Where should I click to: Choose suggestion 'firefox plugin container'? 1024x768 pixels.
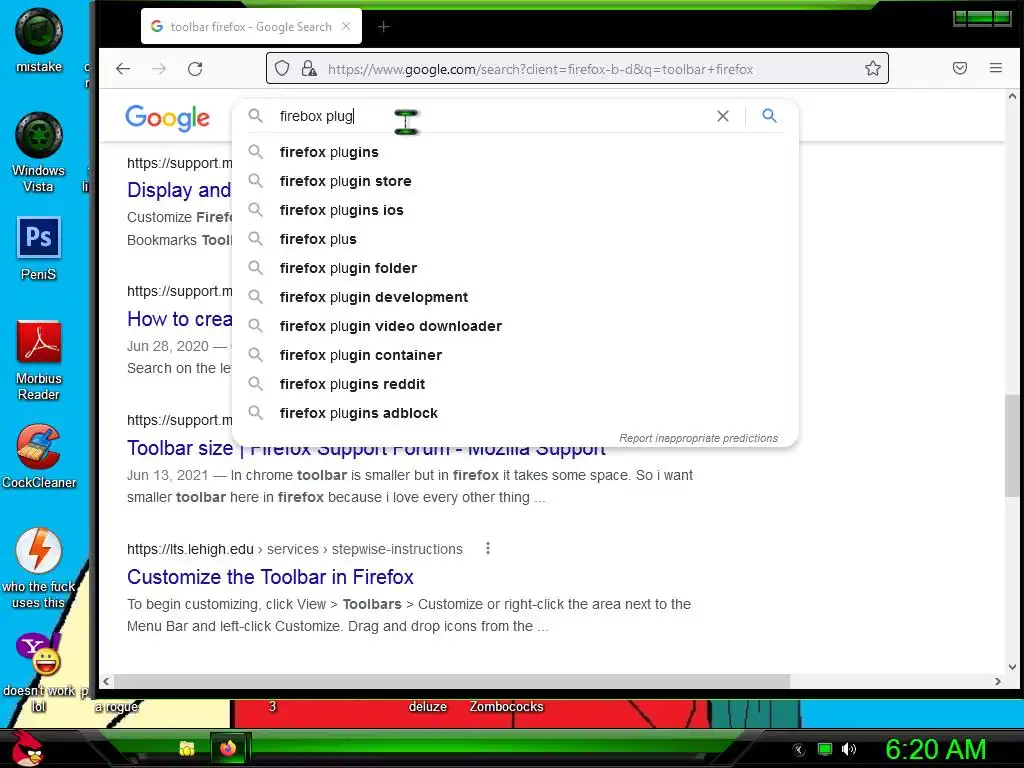[x=515, y=355]
